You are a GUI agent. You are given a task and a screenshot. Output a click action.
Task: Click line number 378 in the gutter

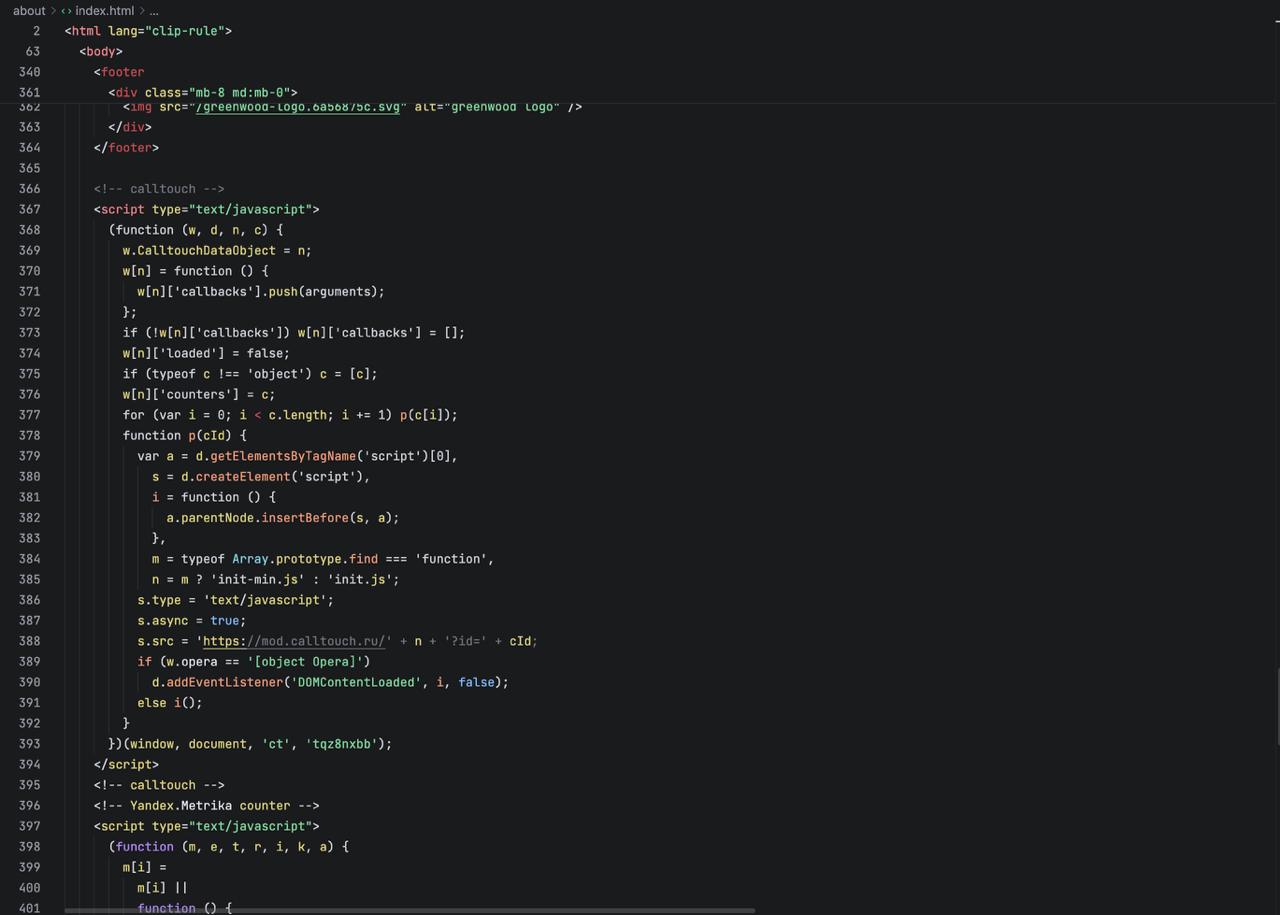[x=29, y=435]
